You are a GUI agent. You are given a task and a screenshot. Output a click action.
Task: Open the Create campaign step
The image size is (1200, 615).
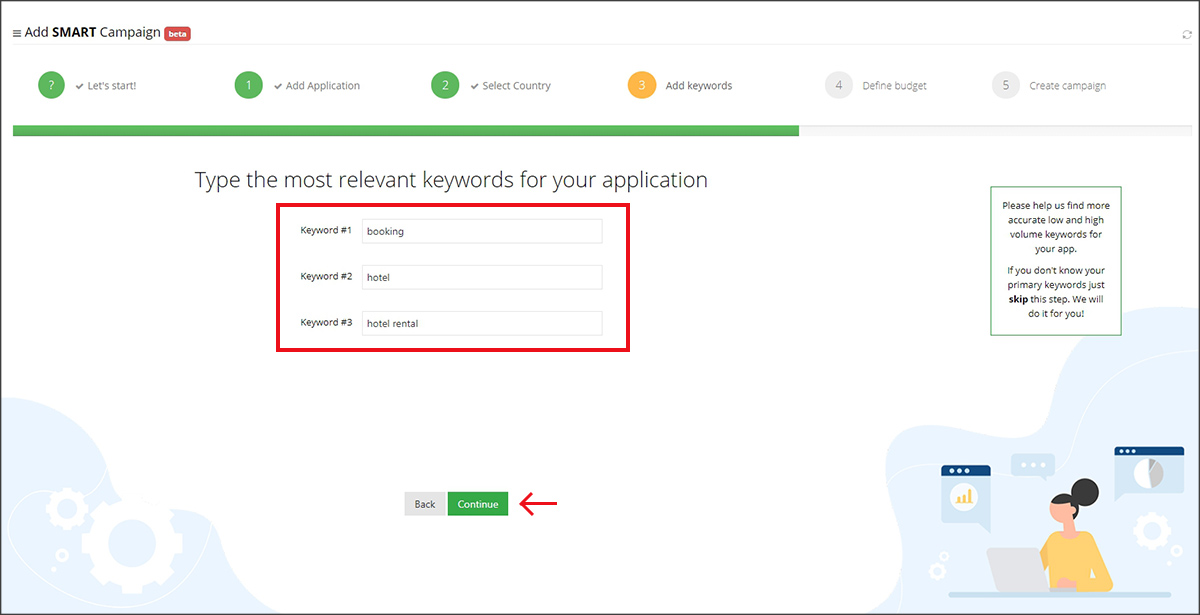1068,86
